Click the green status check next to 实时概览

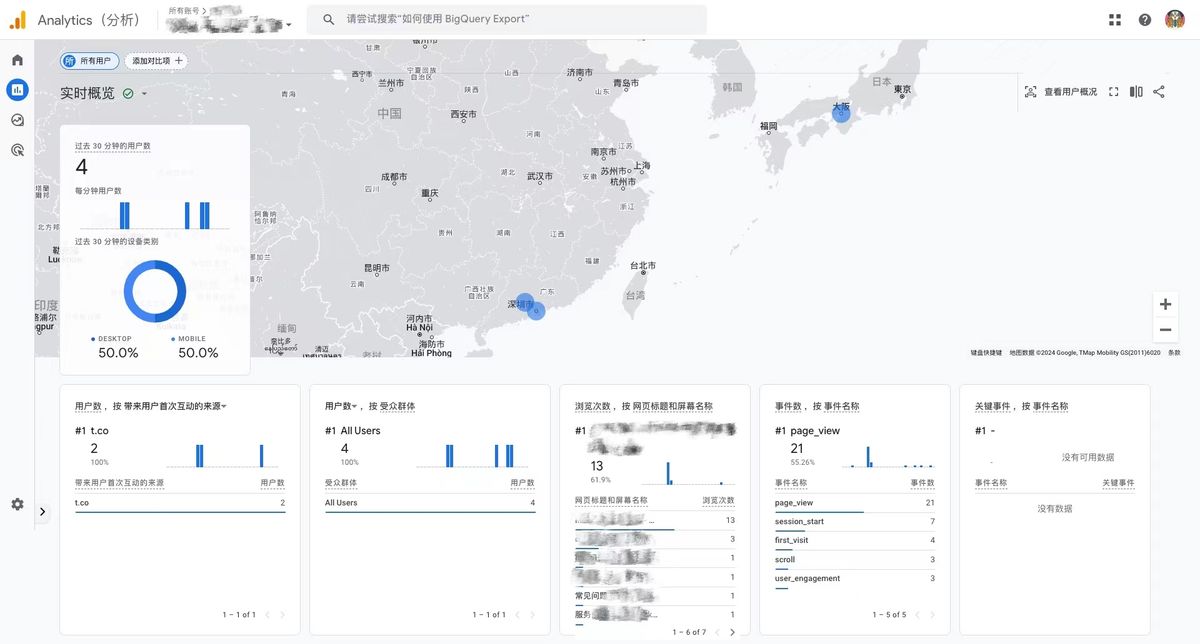point(128,93)
